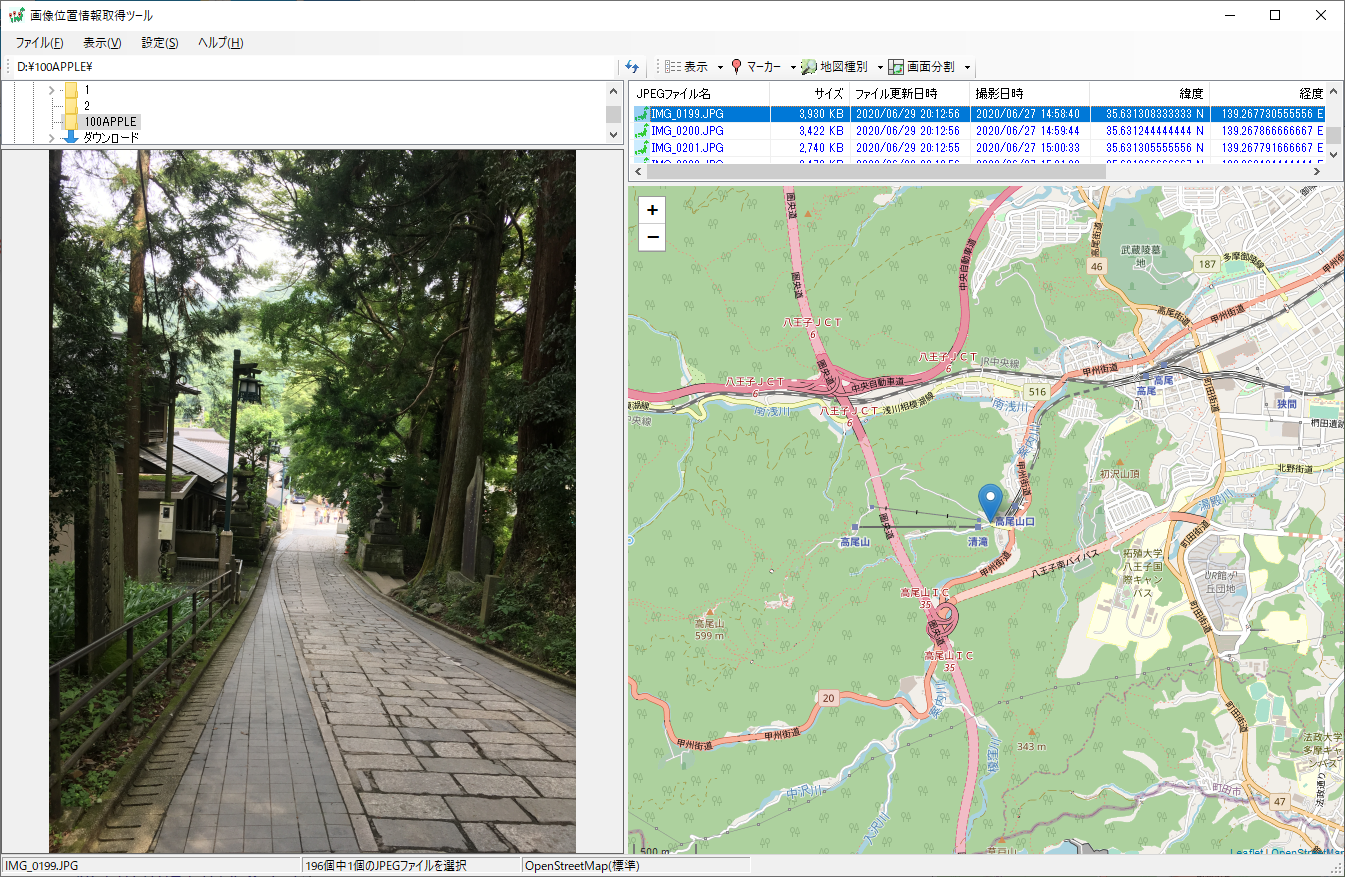Screen dimensions: 1345x877
Task: Click the マーカー pin toolbar button
Action: point(755,67)
